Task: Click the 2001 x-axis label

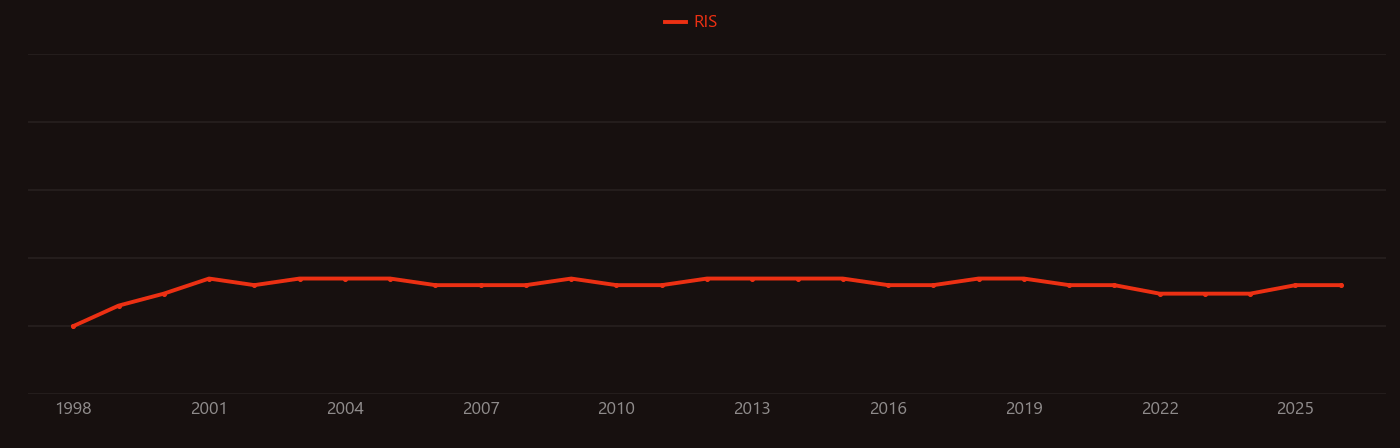Action: [x=209, y=409]
